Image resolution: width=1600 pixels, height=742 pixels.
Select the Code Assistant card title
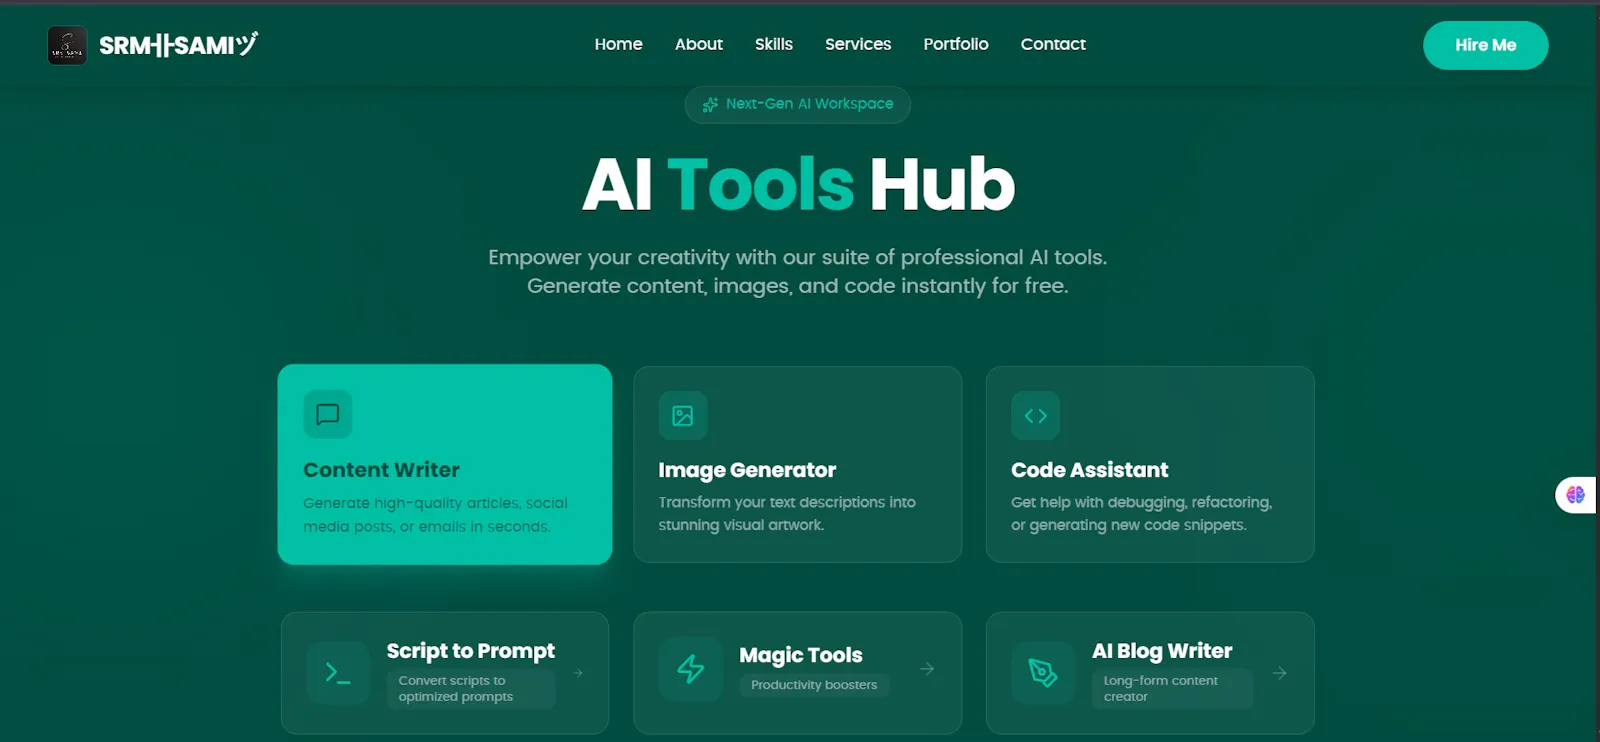(x=1089, y=470)
